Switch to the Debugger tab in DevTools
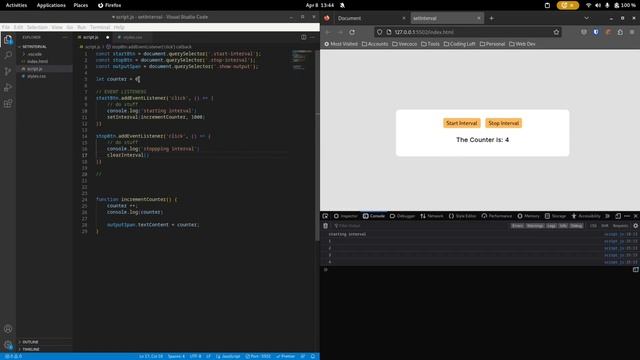The height and width of the screenshot is (360, 640). click(x=402, y=216)
